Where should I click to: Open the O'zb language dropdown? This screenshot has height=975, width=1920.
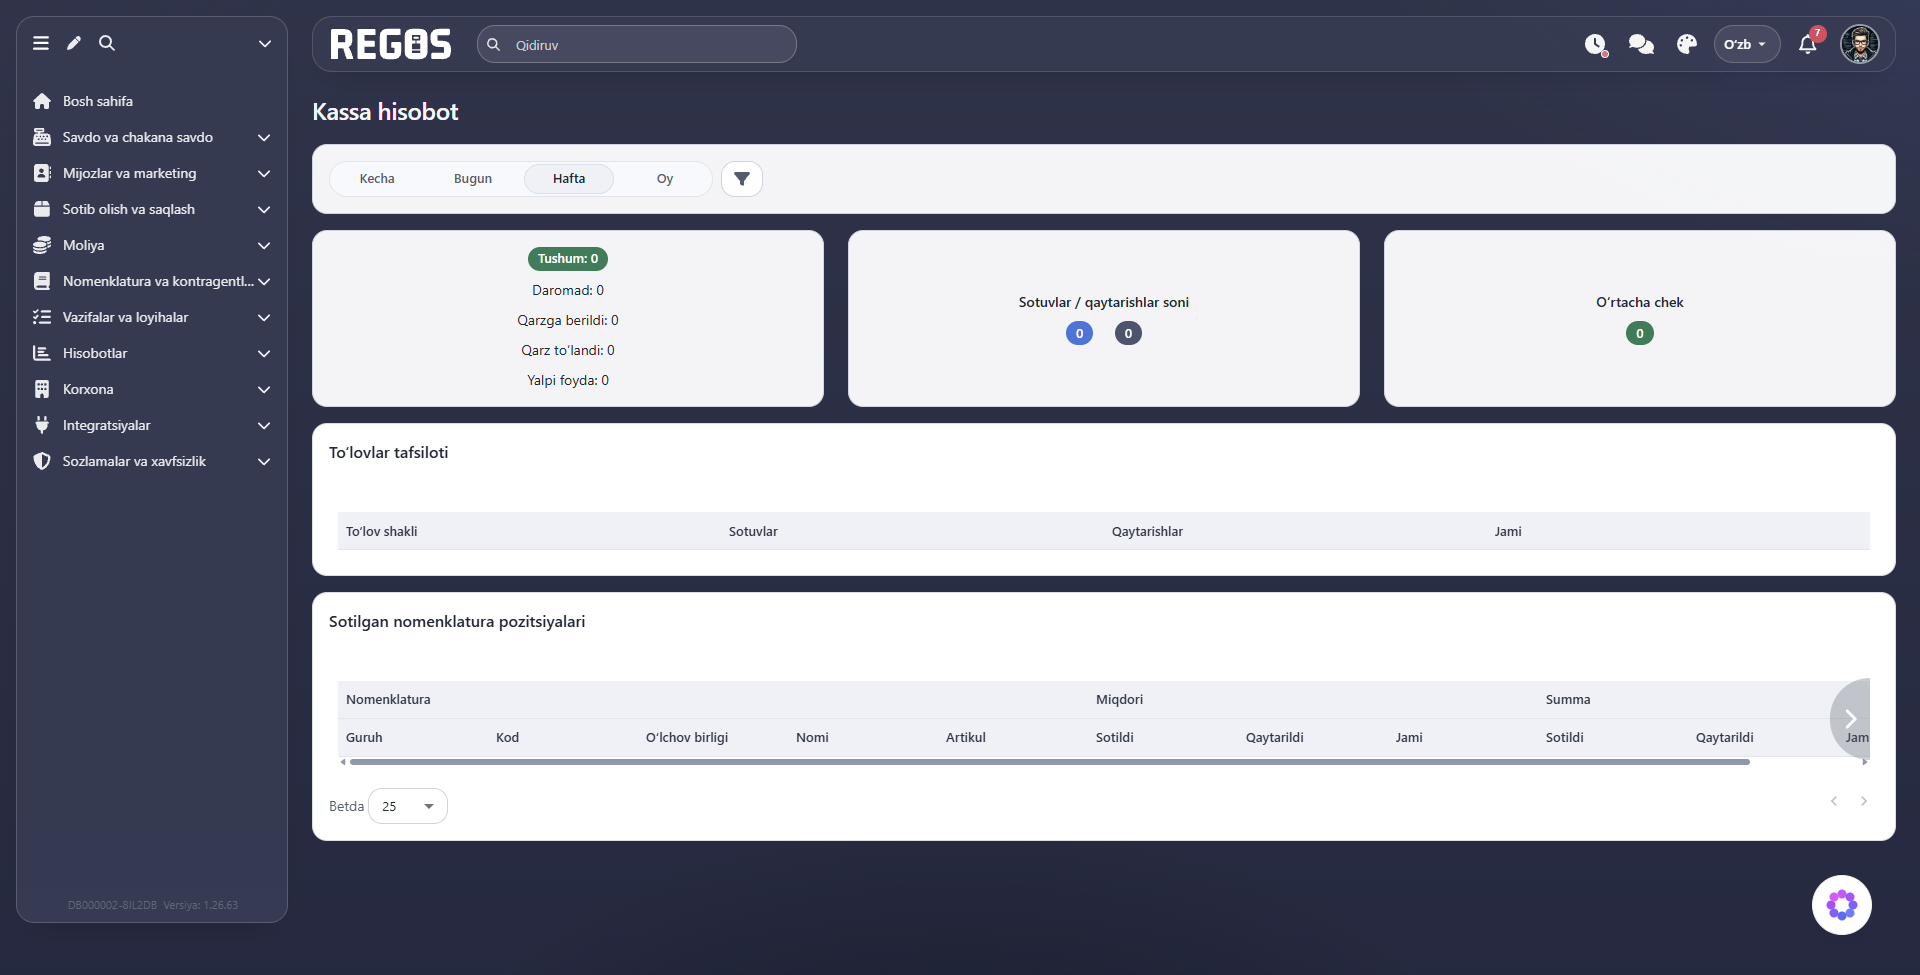[x=1746, y=44]
